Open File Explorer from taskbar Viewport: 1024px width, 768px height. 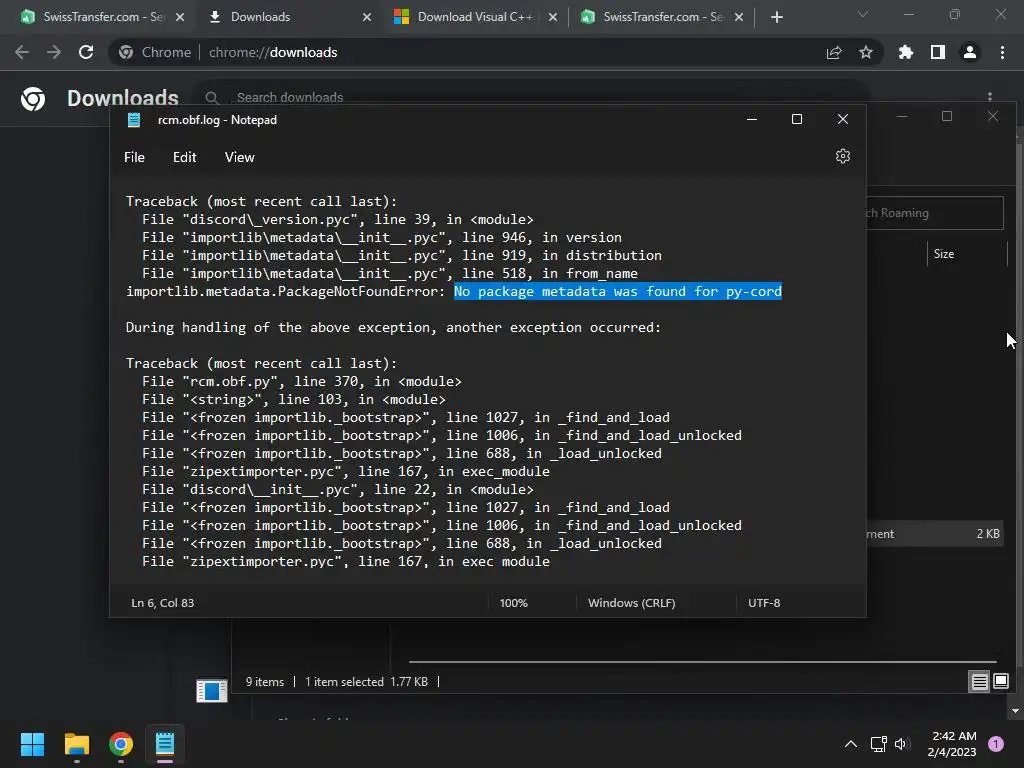pyautogui.click(x=77, y=744)
